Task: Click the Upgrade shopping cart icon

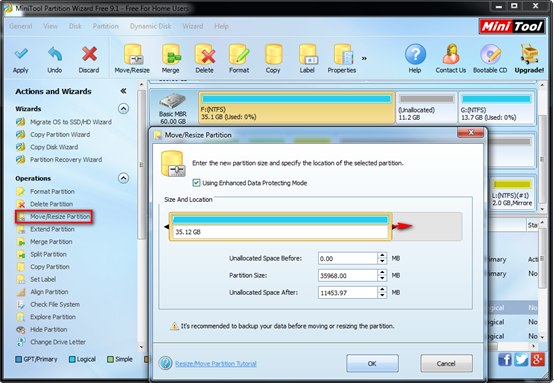Action: point(529,54)
